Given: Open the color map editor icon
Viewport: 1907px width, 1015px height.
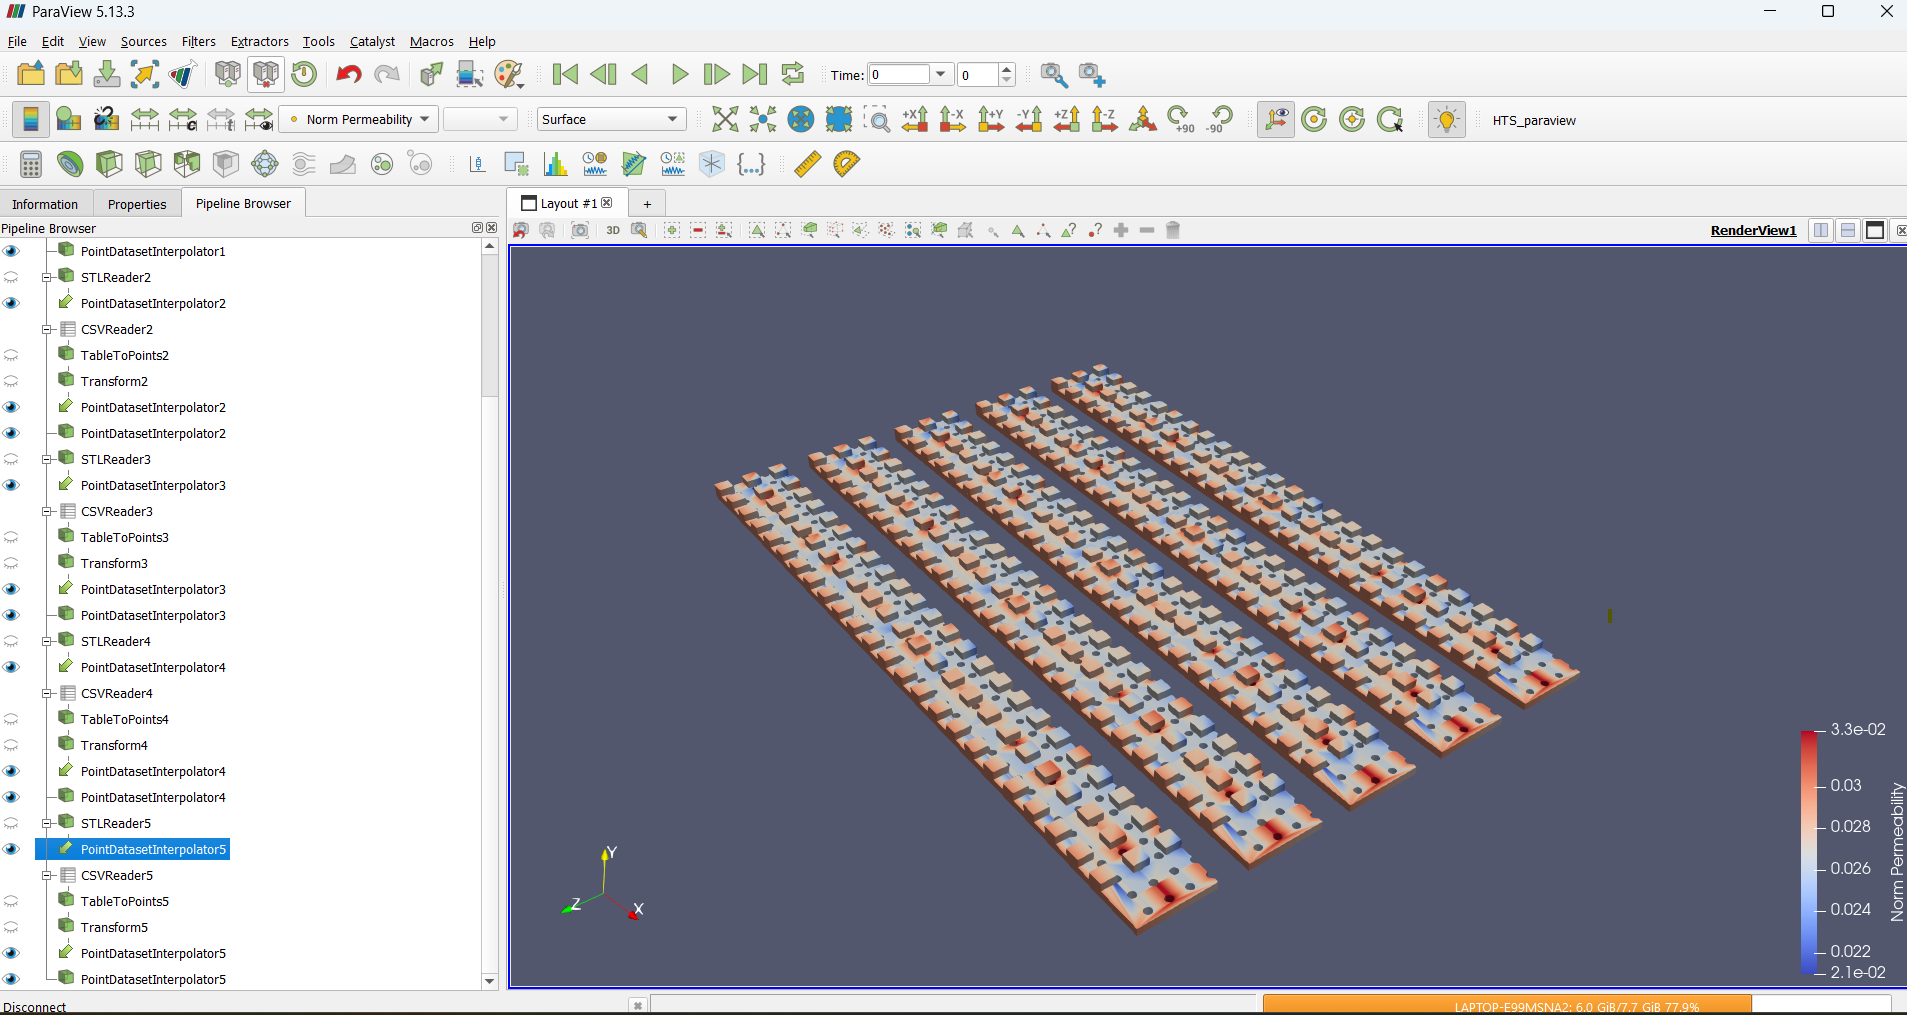Looking at the screenshot, I should pyautogui.click(x=68, y=120).
